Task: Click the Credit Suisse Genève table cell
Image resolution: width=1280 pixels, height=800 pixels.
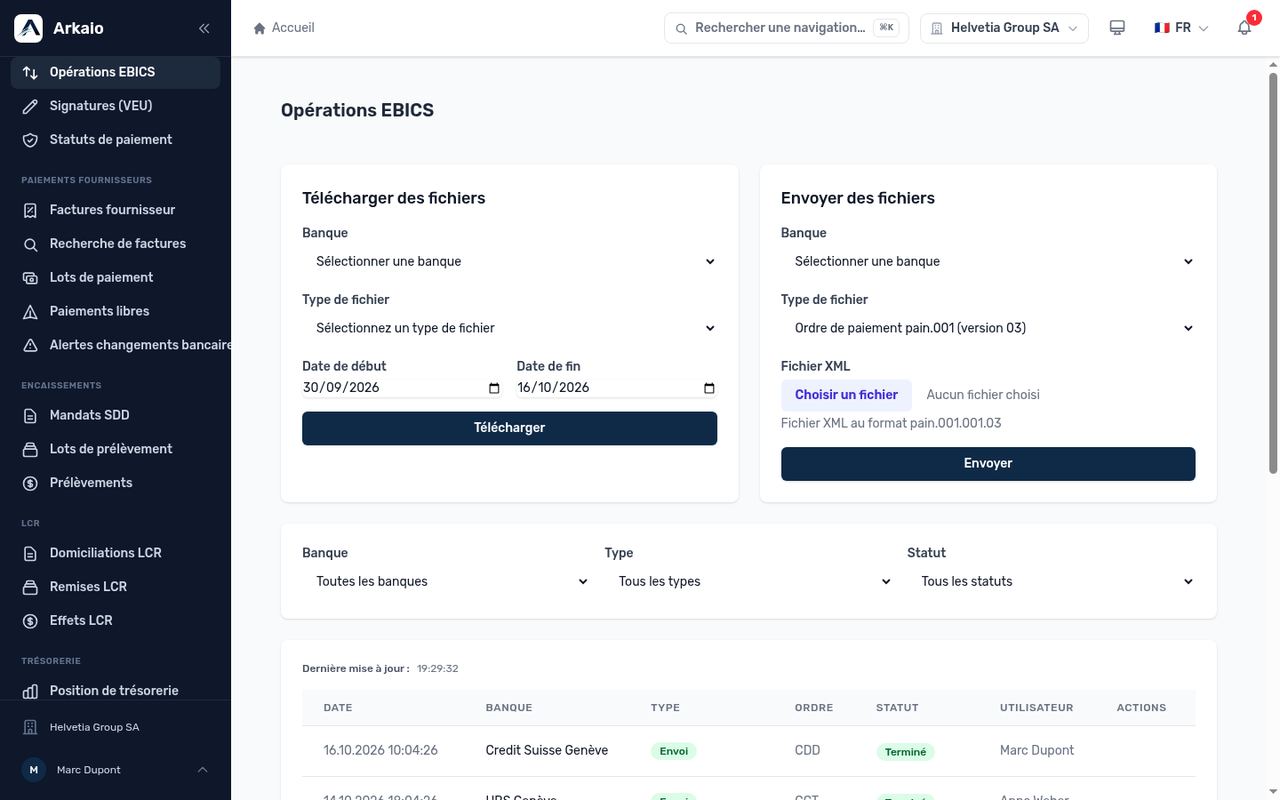Action: tap(547, 750)
